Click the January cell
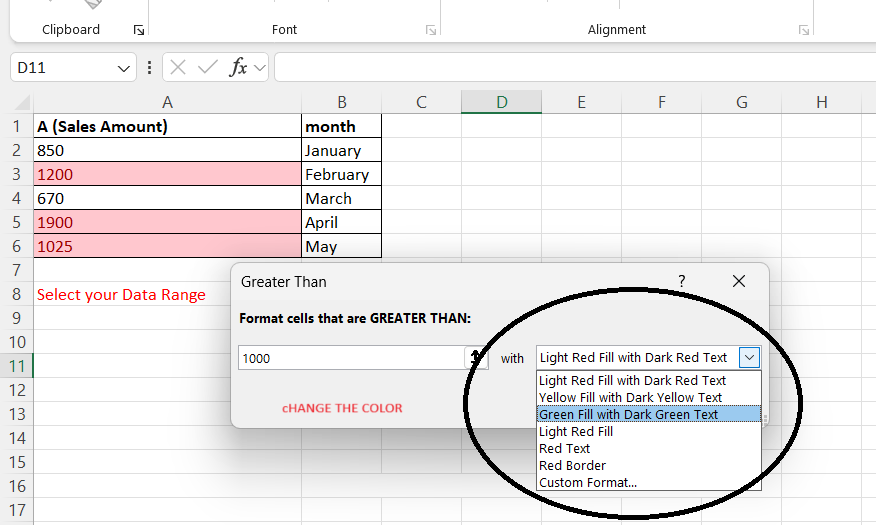This screenshot has height=525, width=876. [x=341, y=150]
